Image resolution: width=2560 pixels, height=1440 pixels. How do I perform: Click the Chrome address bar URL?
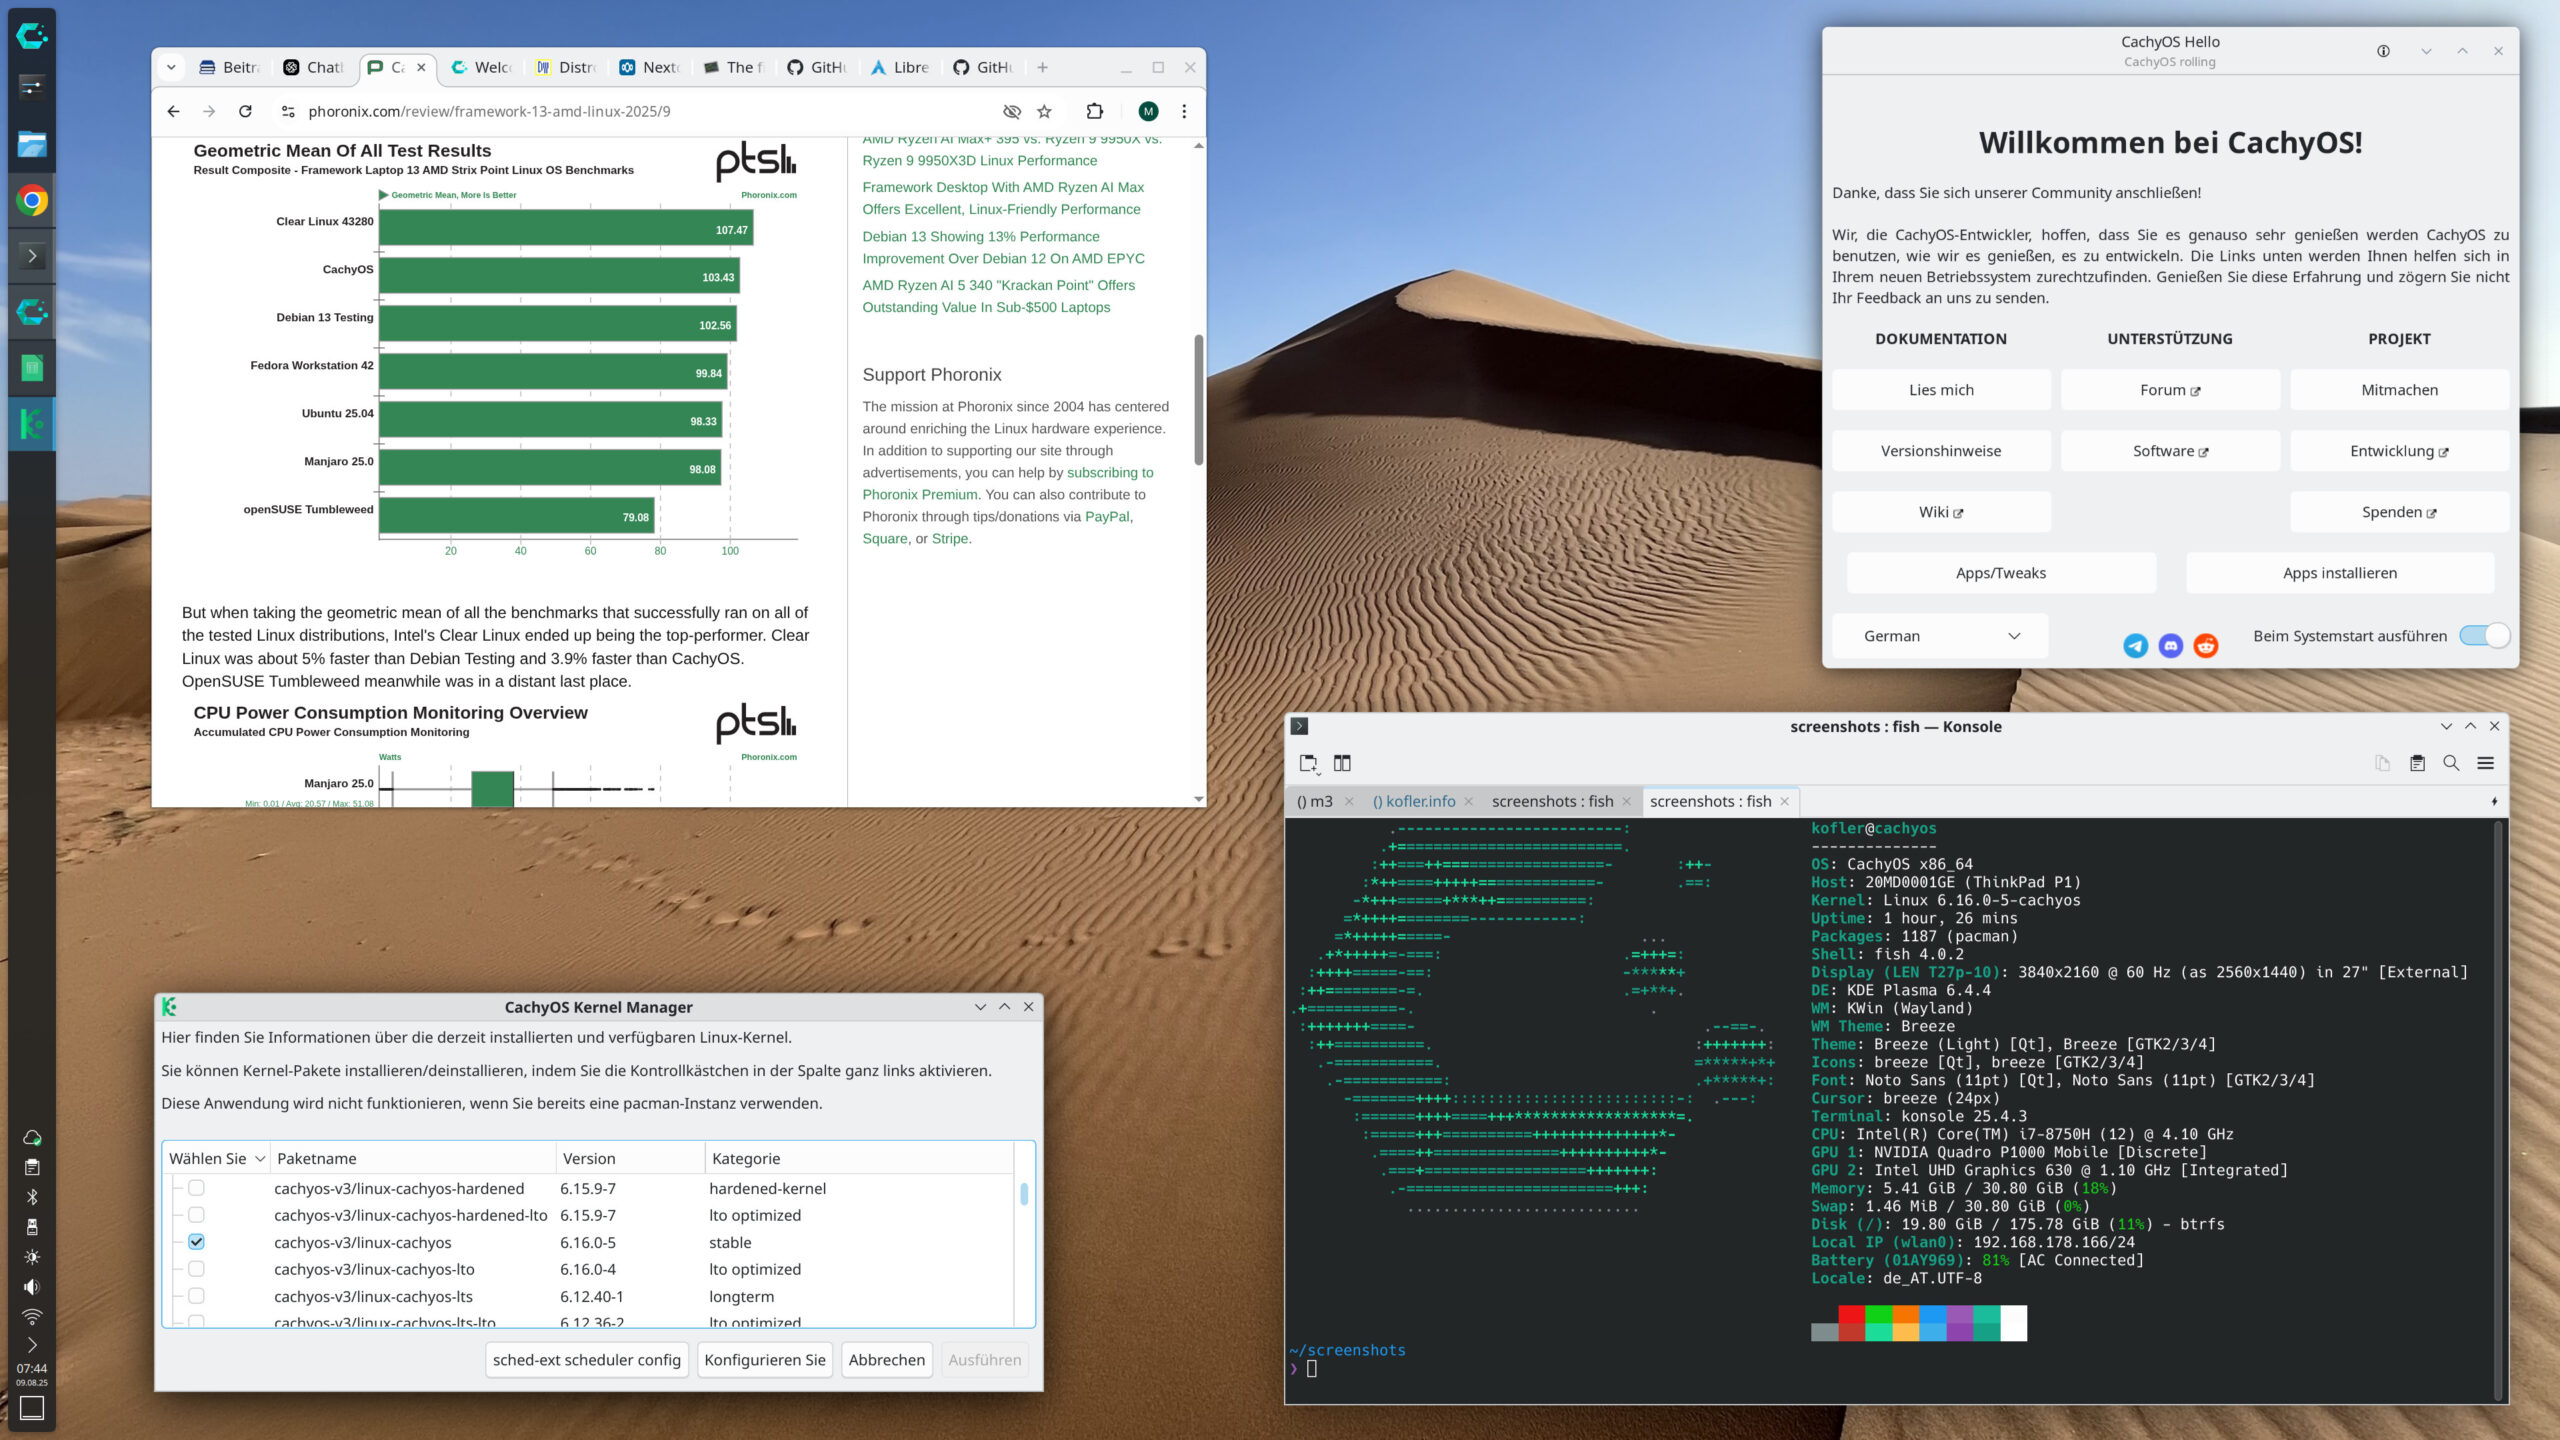point(490,111)
